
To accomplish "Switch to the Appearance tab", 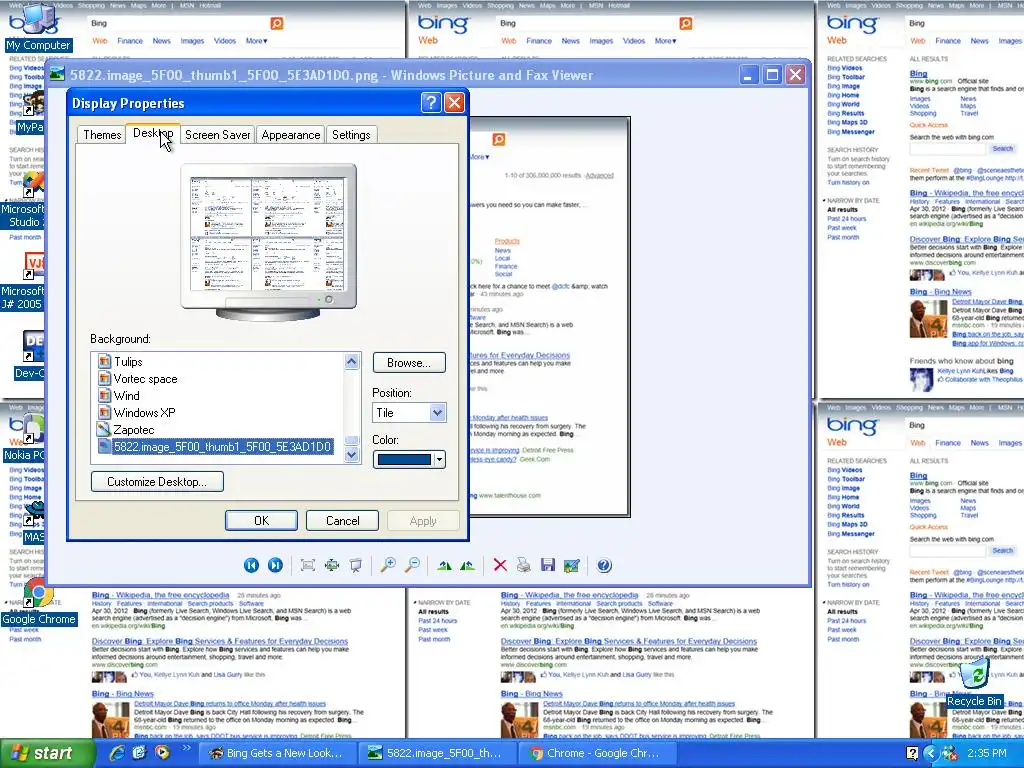I will (291, 135).
